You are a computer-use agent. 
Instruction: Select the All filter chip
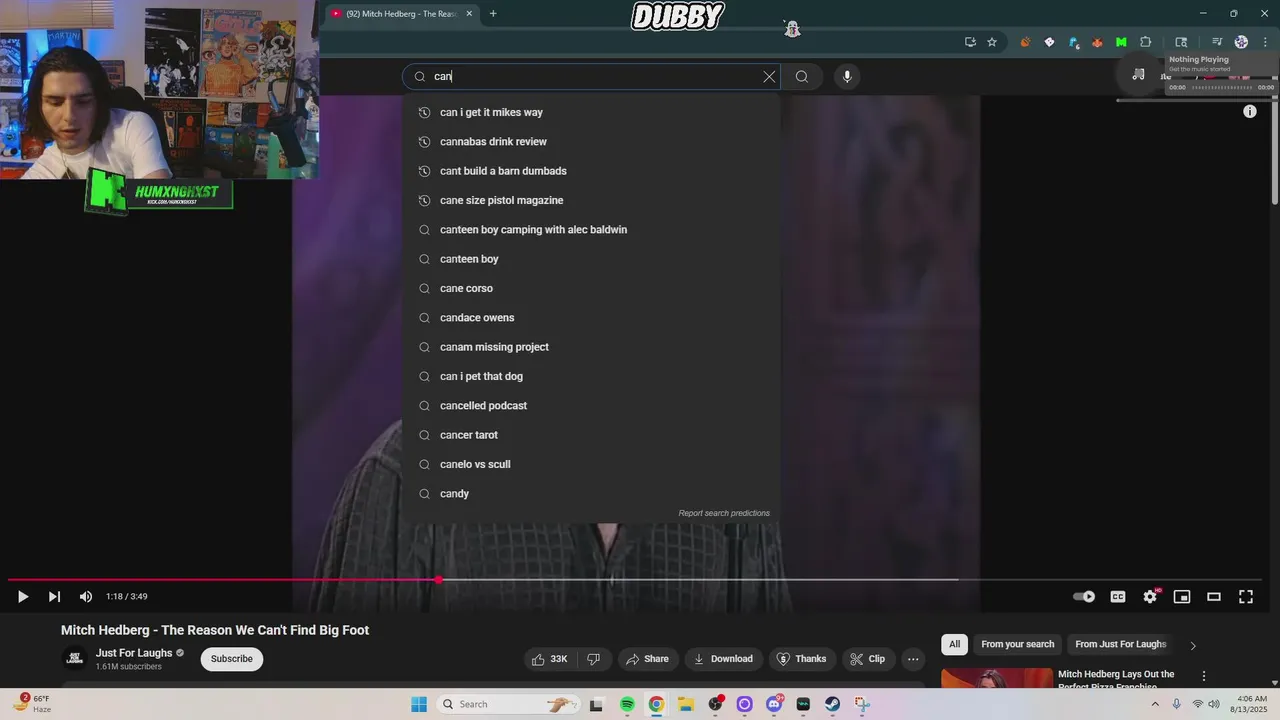(955, 644)
